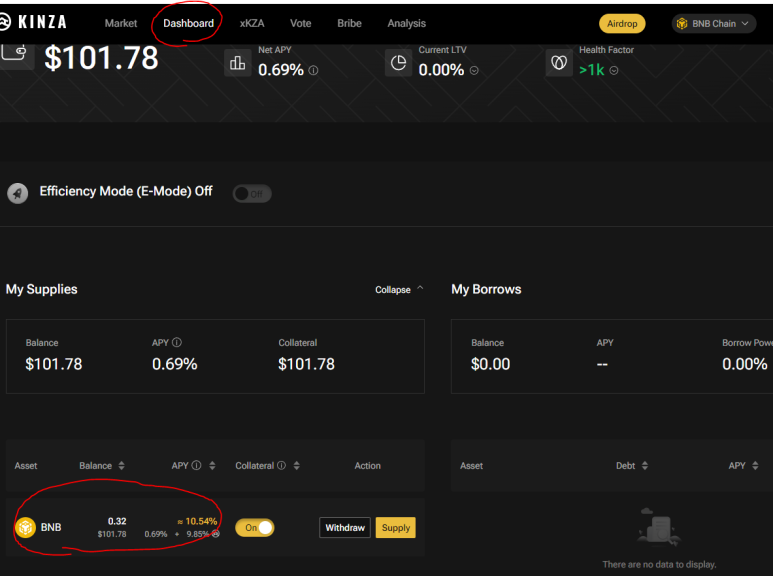Sort supplies by APY column
This screenshot has width=773, height=576.
[212, 466]
